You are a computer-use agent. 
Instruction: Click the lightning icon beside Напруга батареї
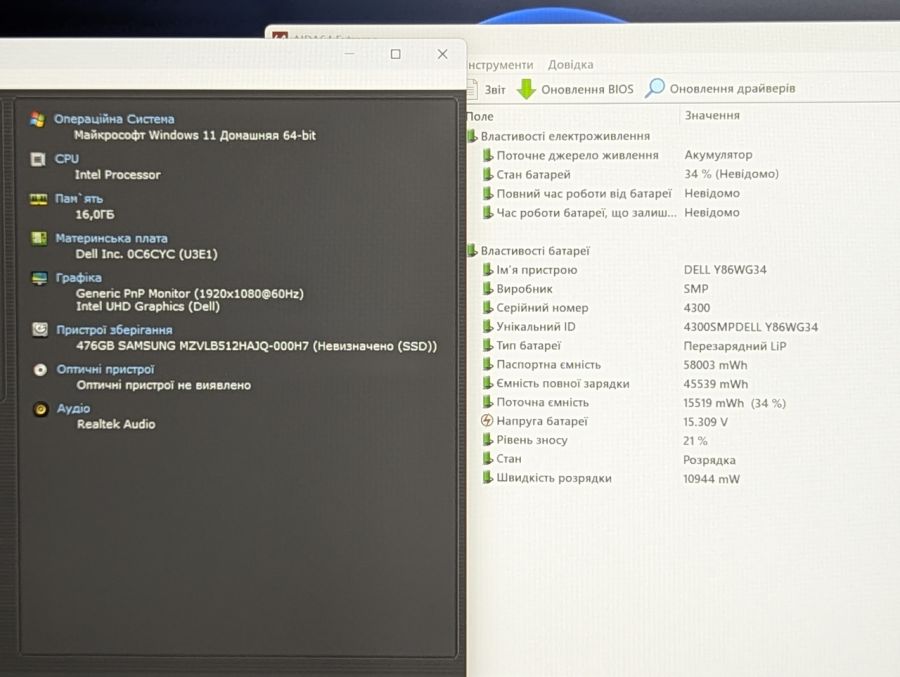click(x=487, y=420)
